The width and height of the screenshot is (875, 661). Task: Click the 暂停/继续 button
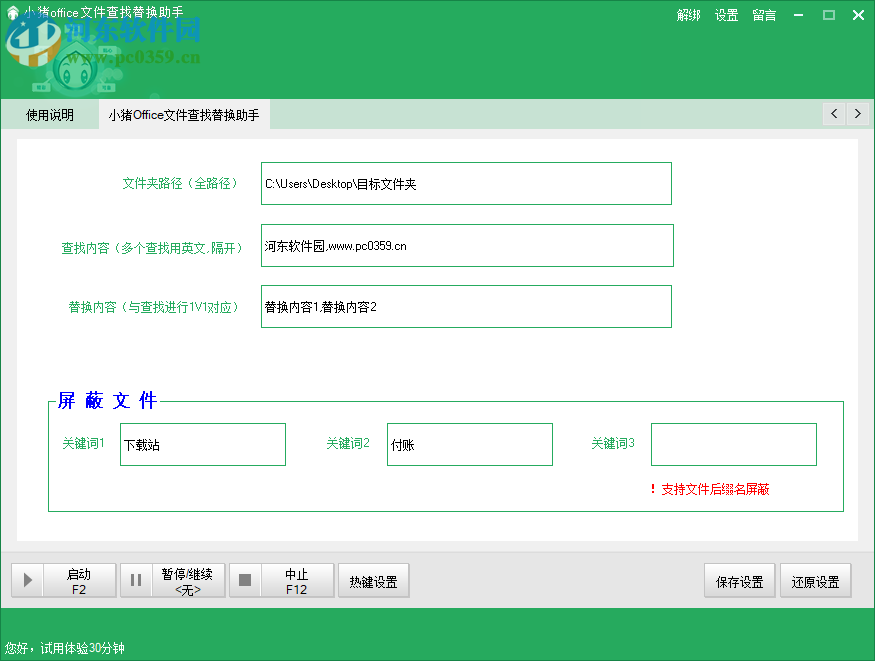pos(189,580)
